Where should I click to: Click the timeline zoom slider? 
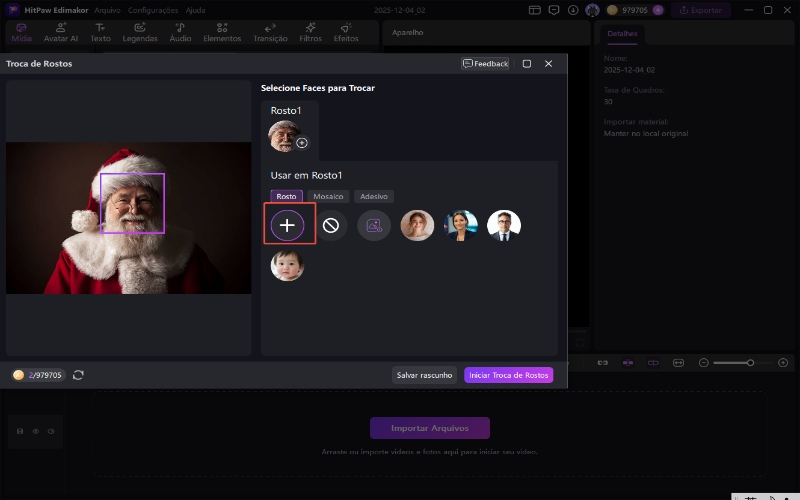[731, 362]
